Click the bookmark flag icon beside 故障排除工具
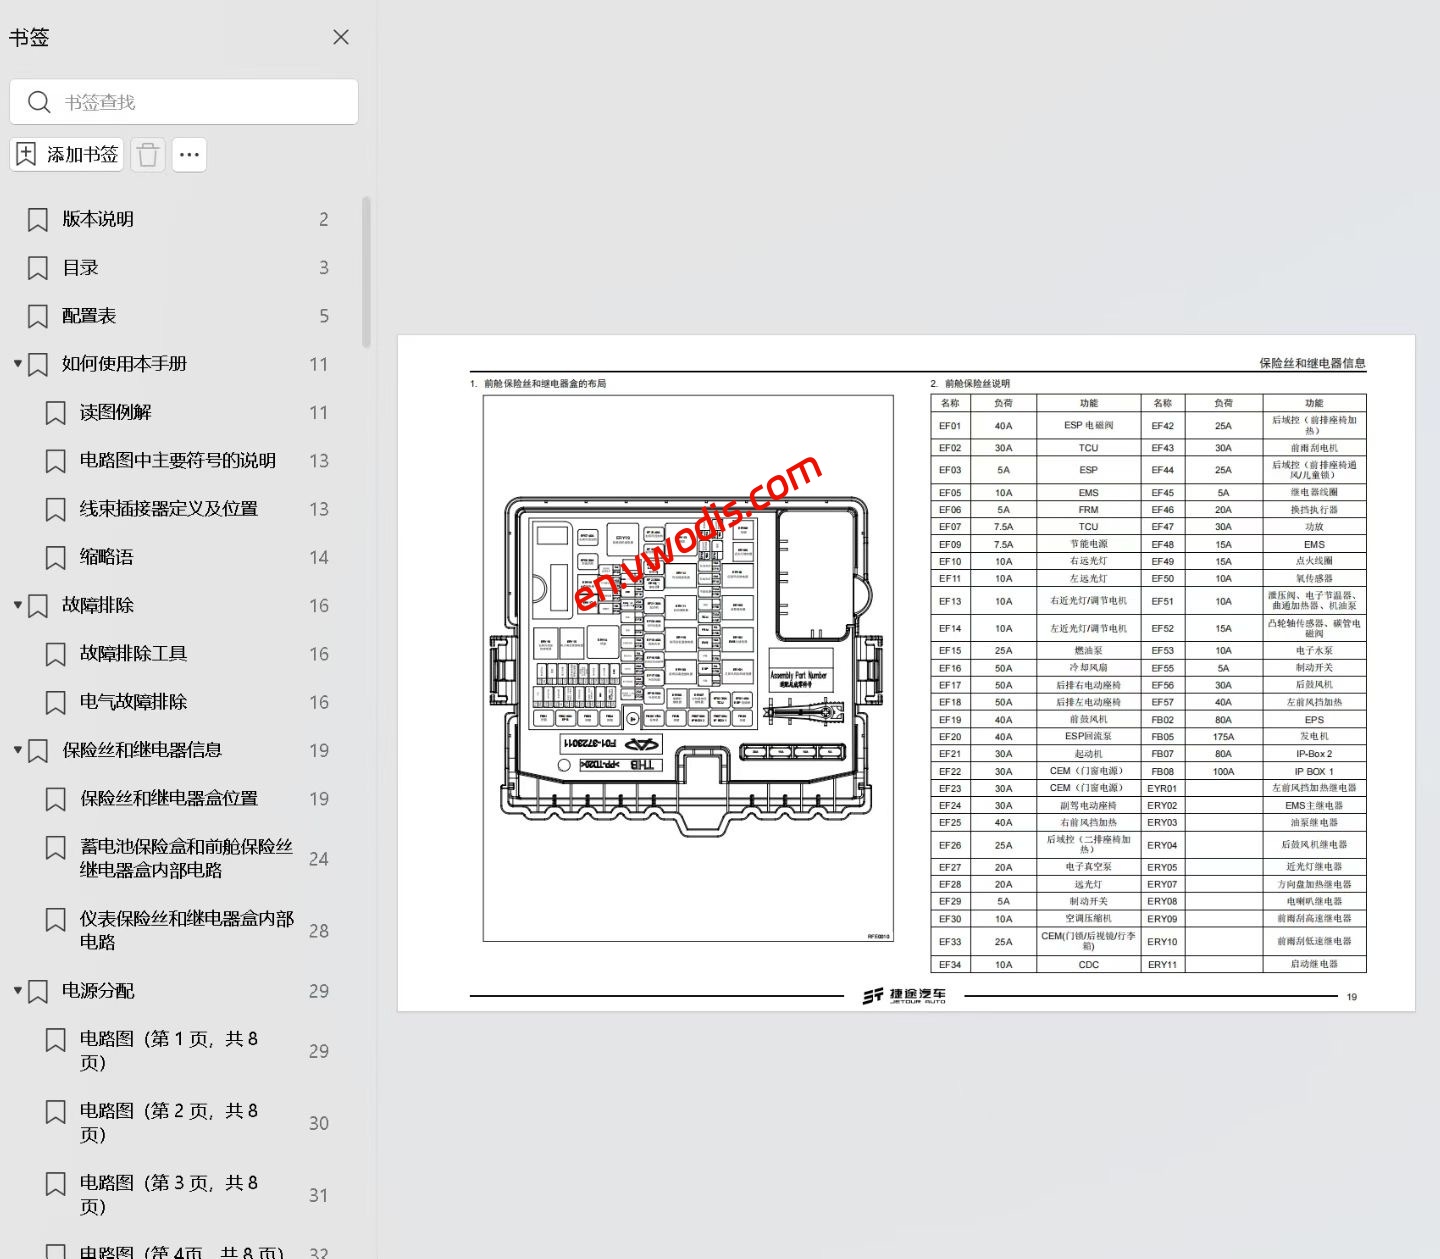1440x1259 pixels. click(55, 653)
